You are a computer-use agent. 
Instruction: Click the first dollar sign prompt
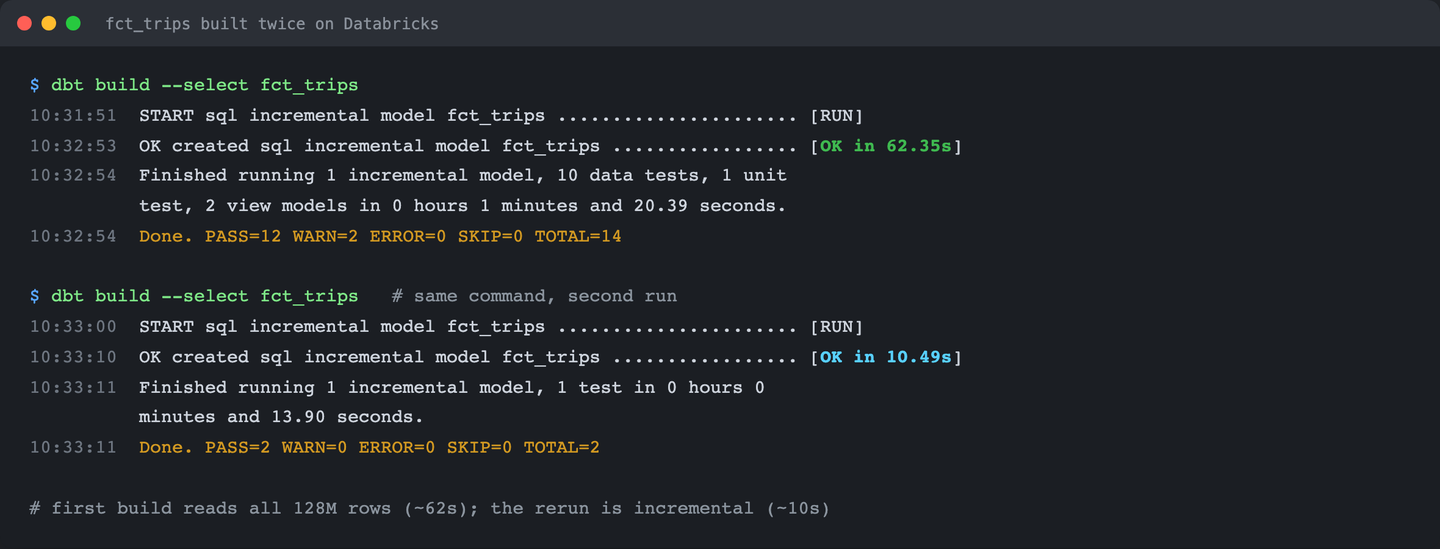coord(35,85)
